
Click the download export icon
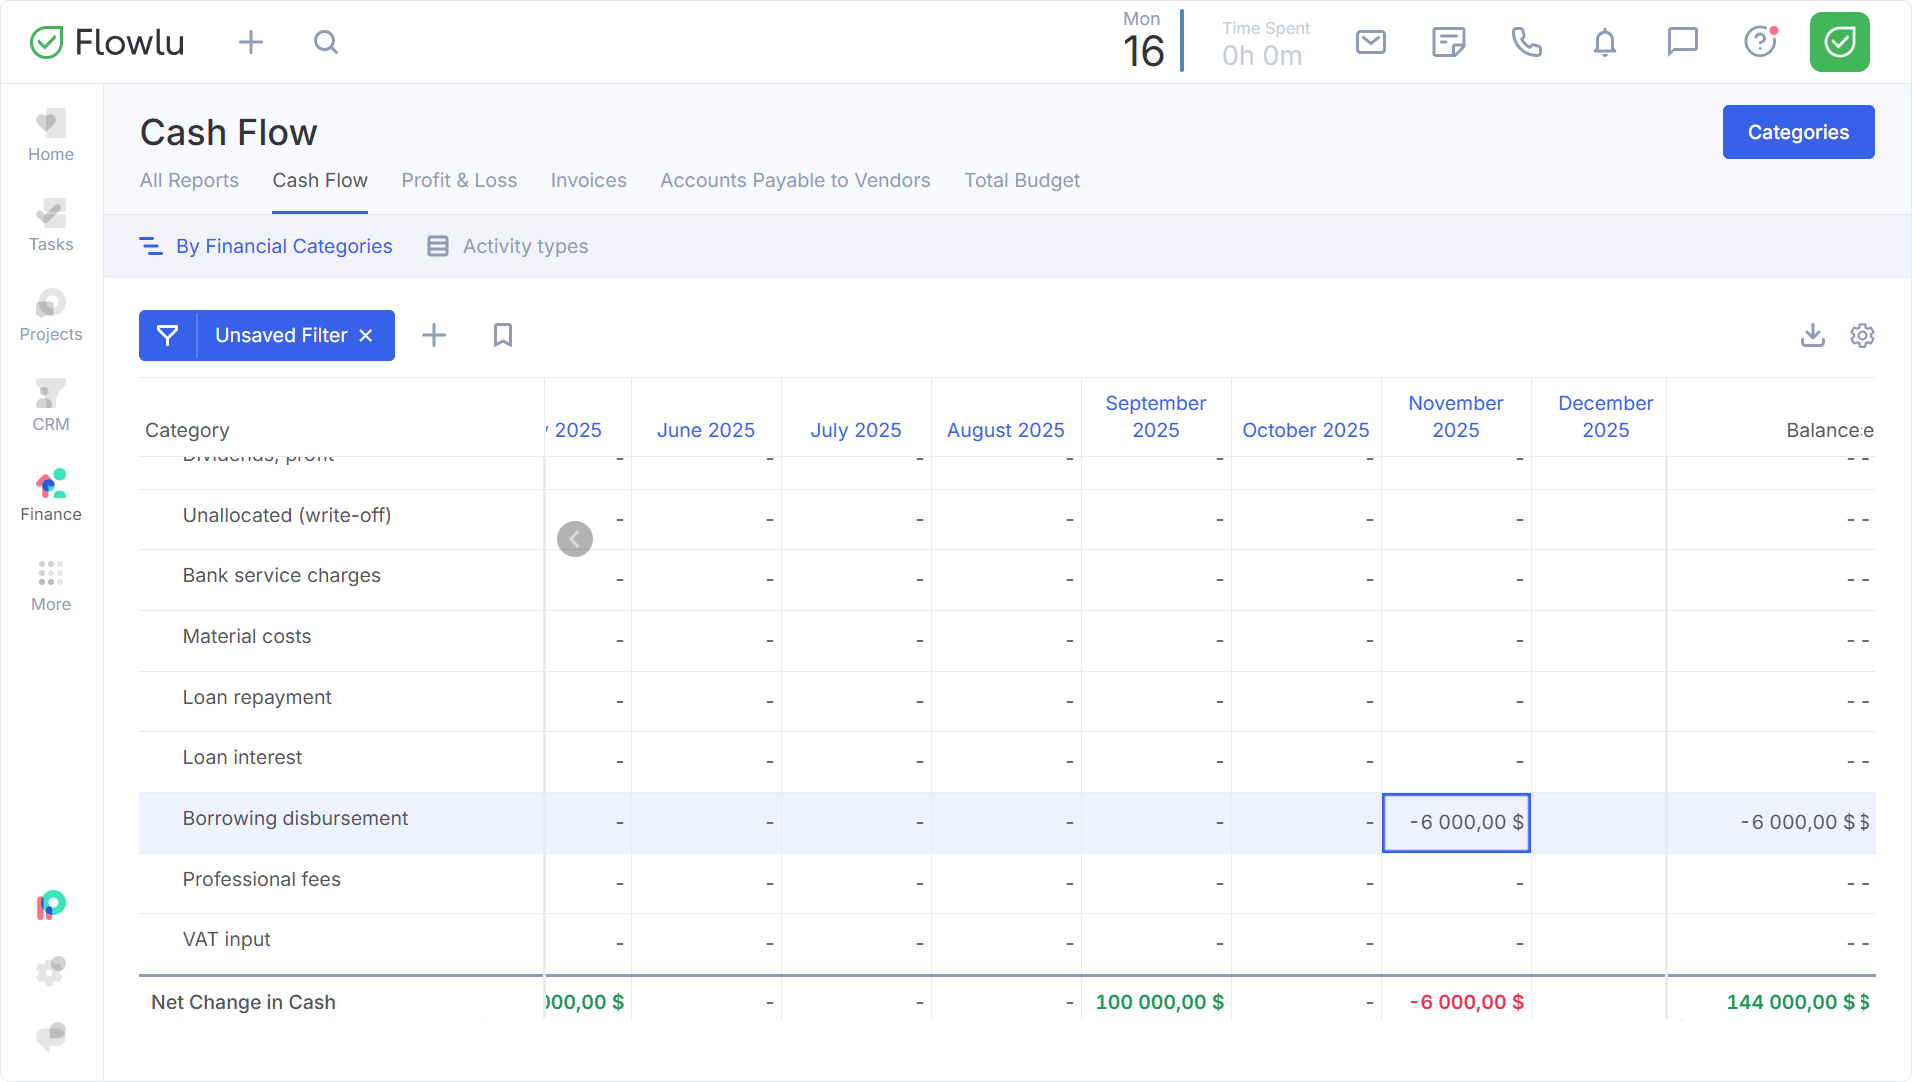tap(1812, 335)
